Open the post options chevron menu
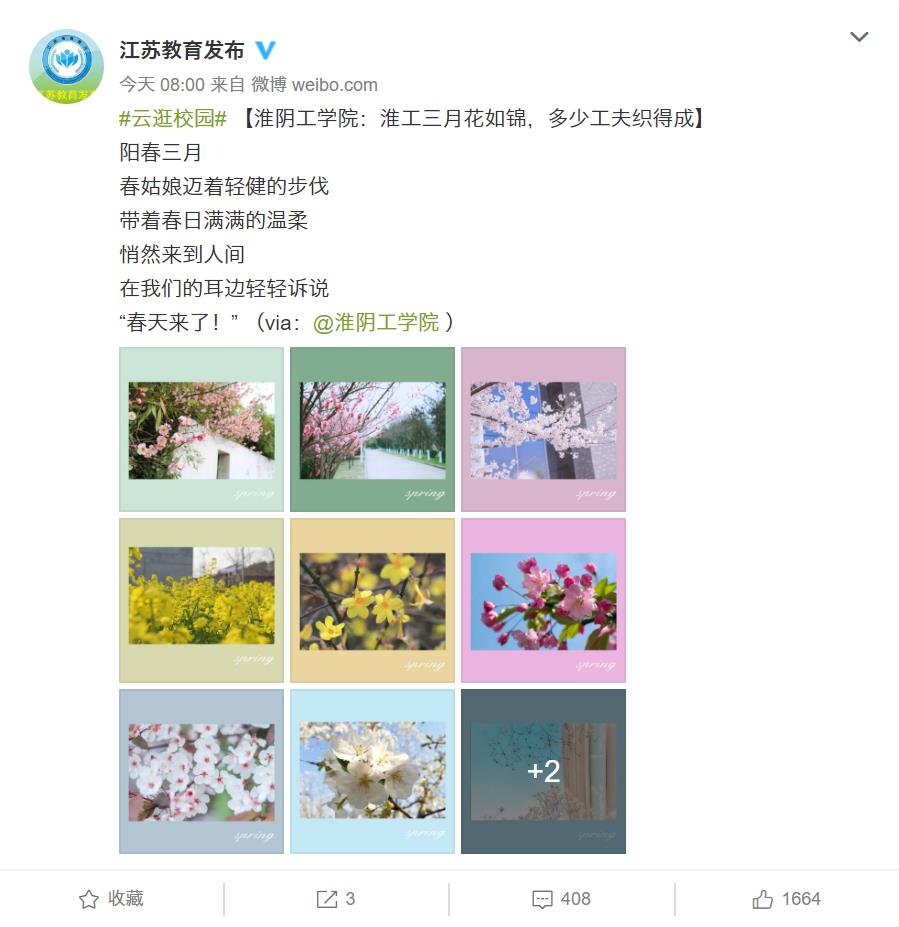 [x=859, y=37]
